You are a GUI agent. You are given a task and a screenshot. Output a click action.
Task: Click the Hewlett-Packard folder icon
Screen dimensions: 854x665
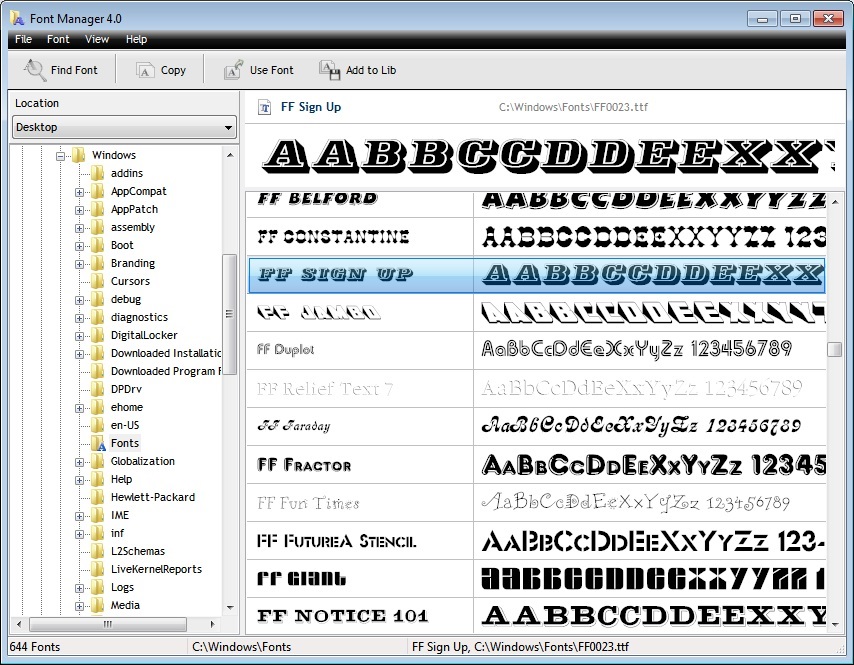(x=98, y=497)
